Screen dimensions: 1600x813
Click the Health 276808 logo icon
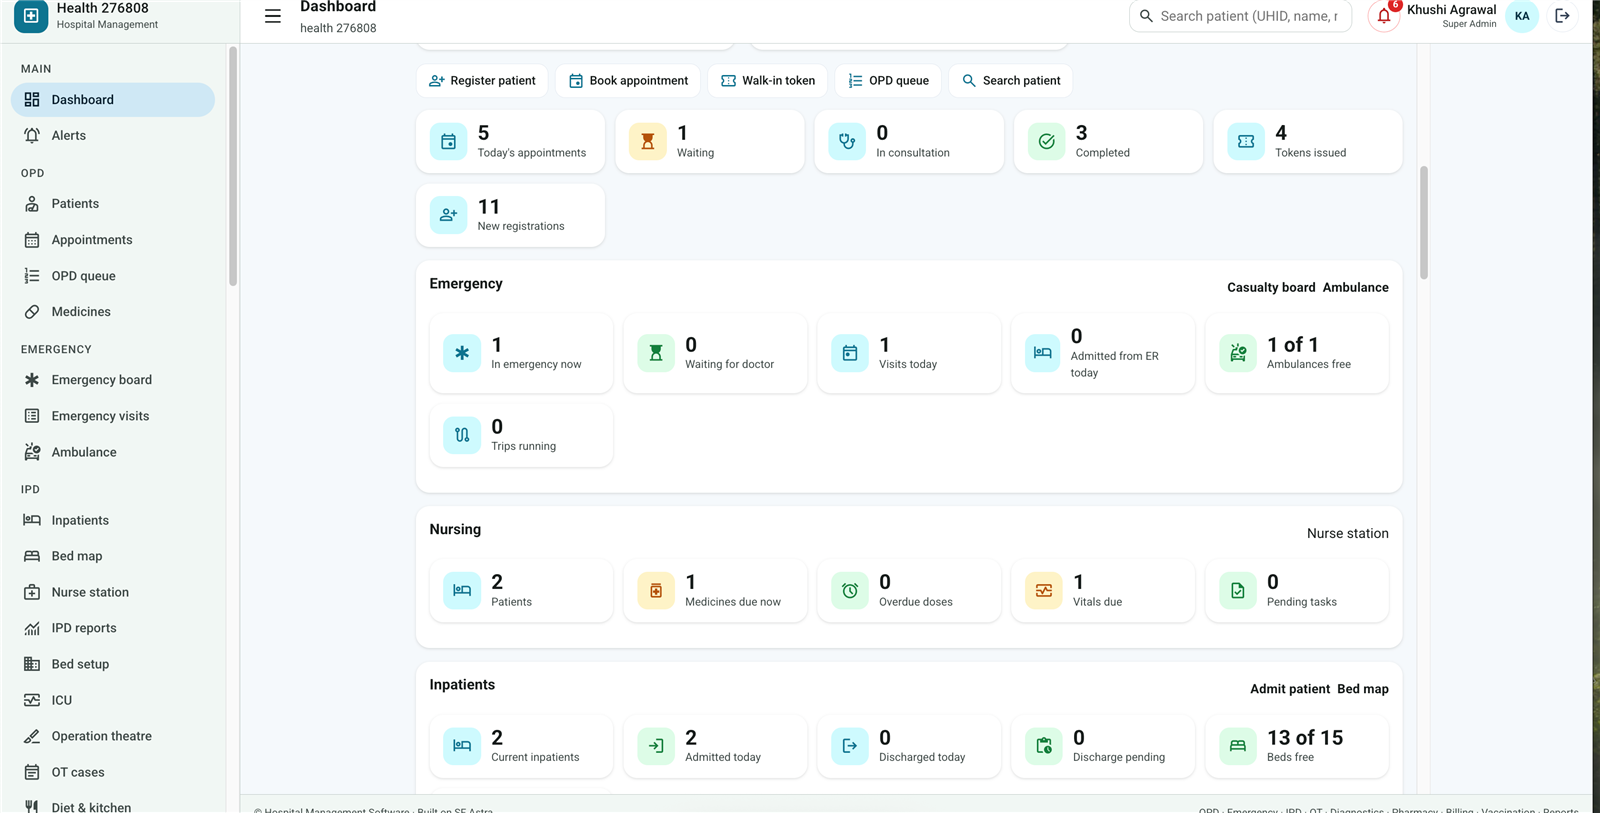point(31,16)
